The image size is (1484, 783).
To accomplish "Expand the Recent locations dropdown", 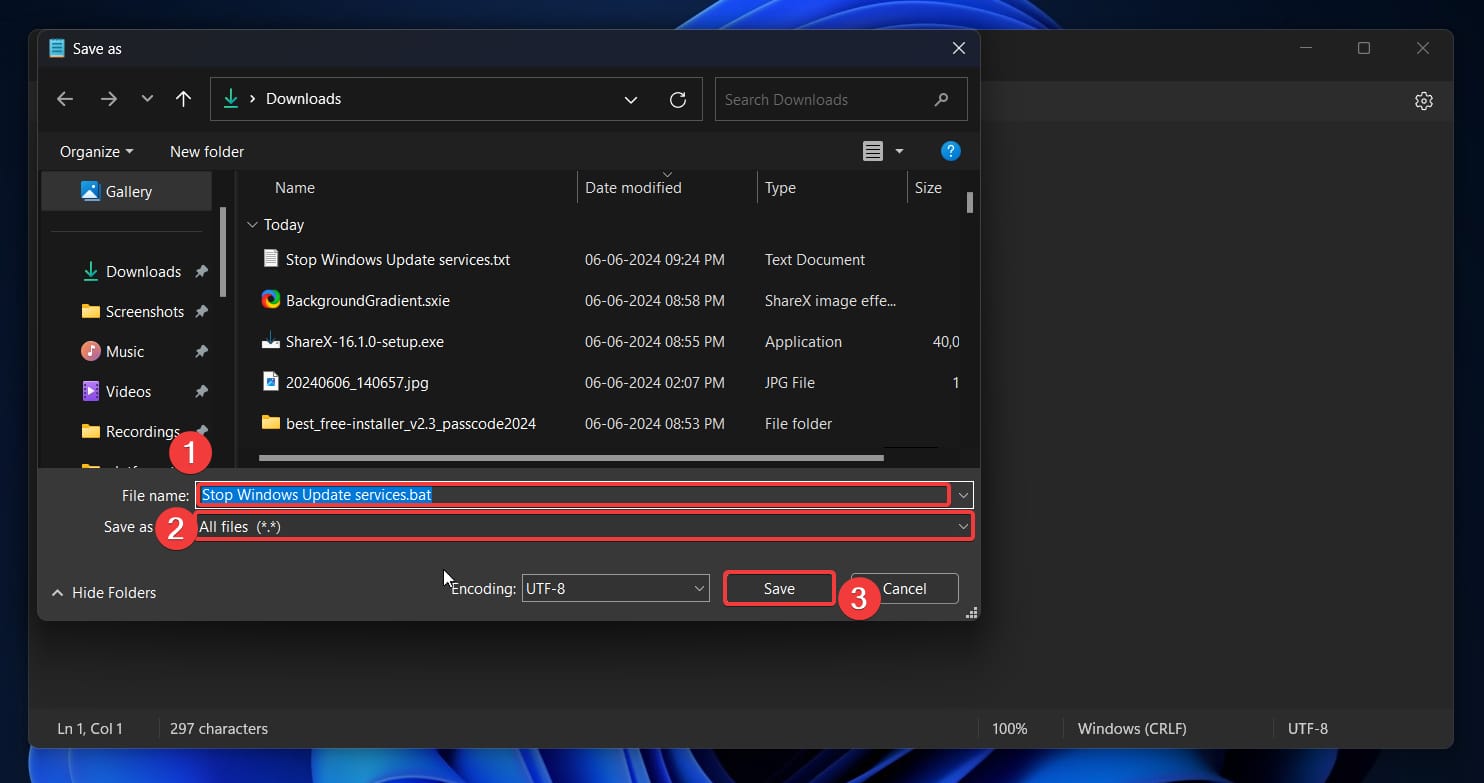I will click(147, 99).
